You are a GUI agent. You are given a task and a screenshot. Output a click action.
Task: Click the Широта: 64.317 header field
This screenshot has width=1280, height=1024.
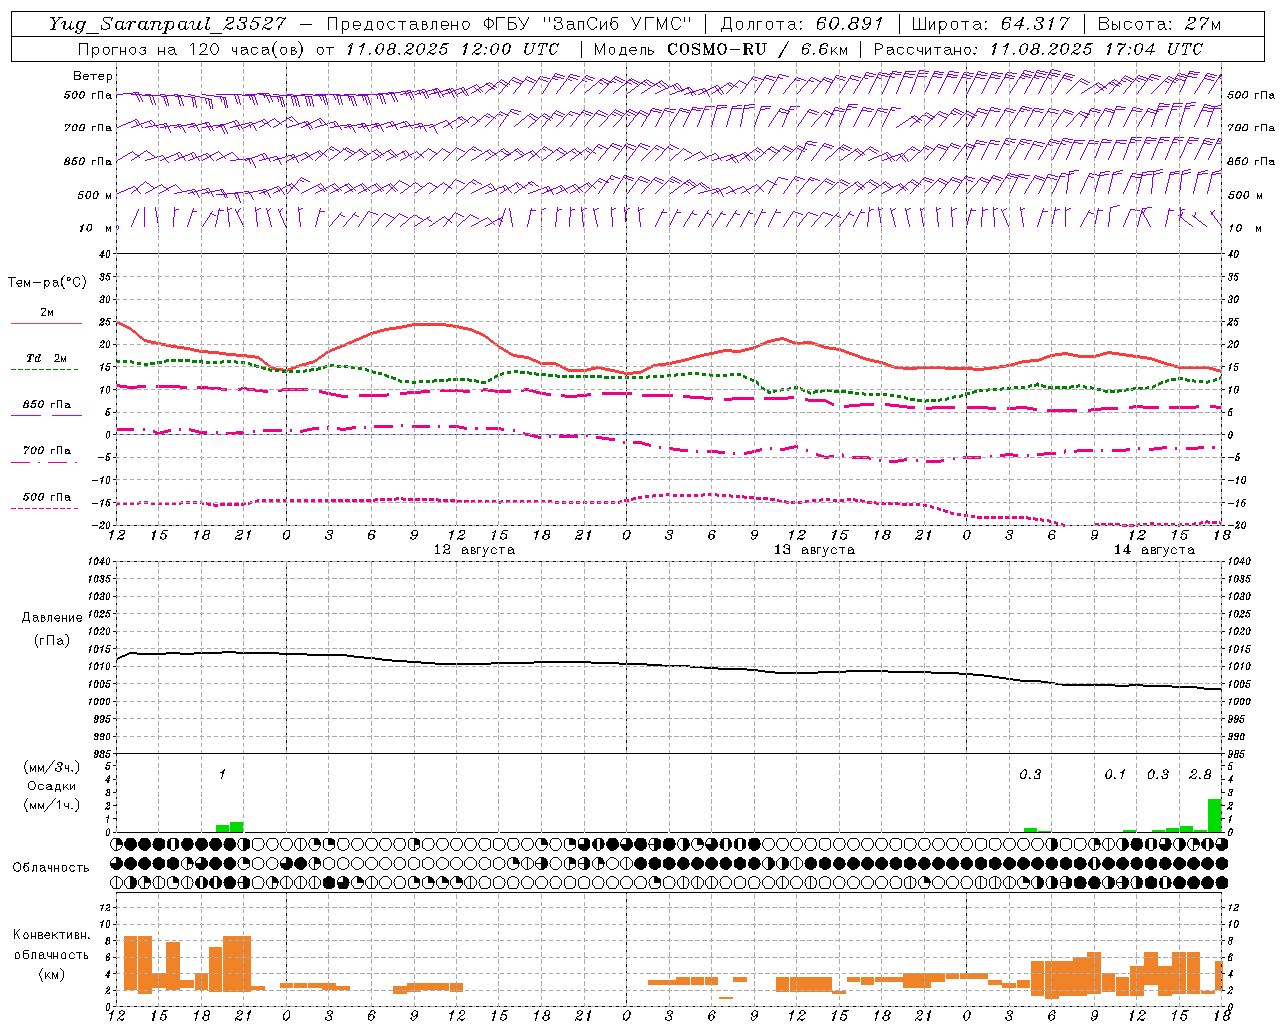coord(990,24)
